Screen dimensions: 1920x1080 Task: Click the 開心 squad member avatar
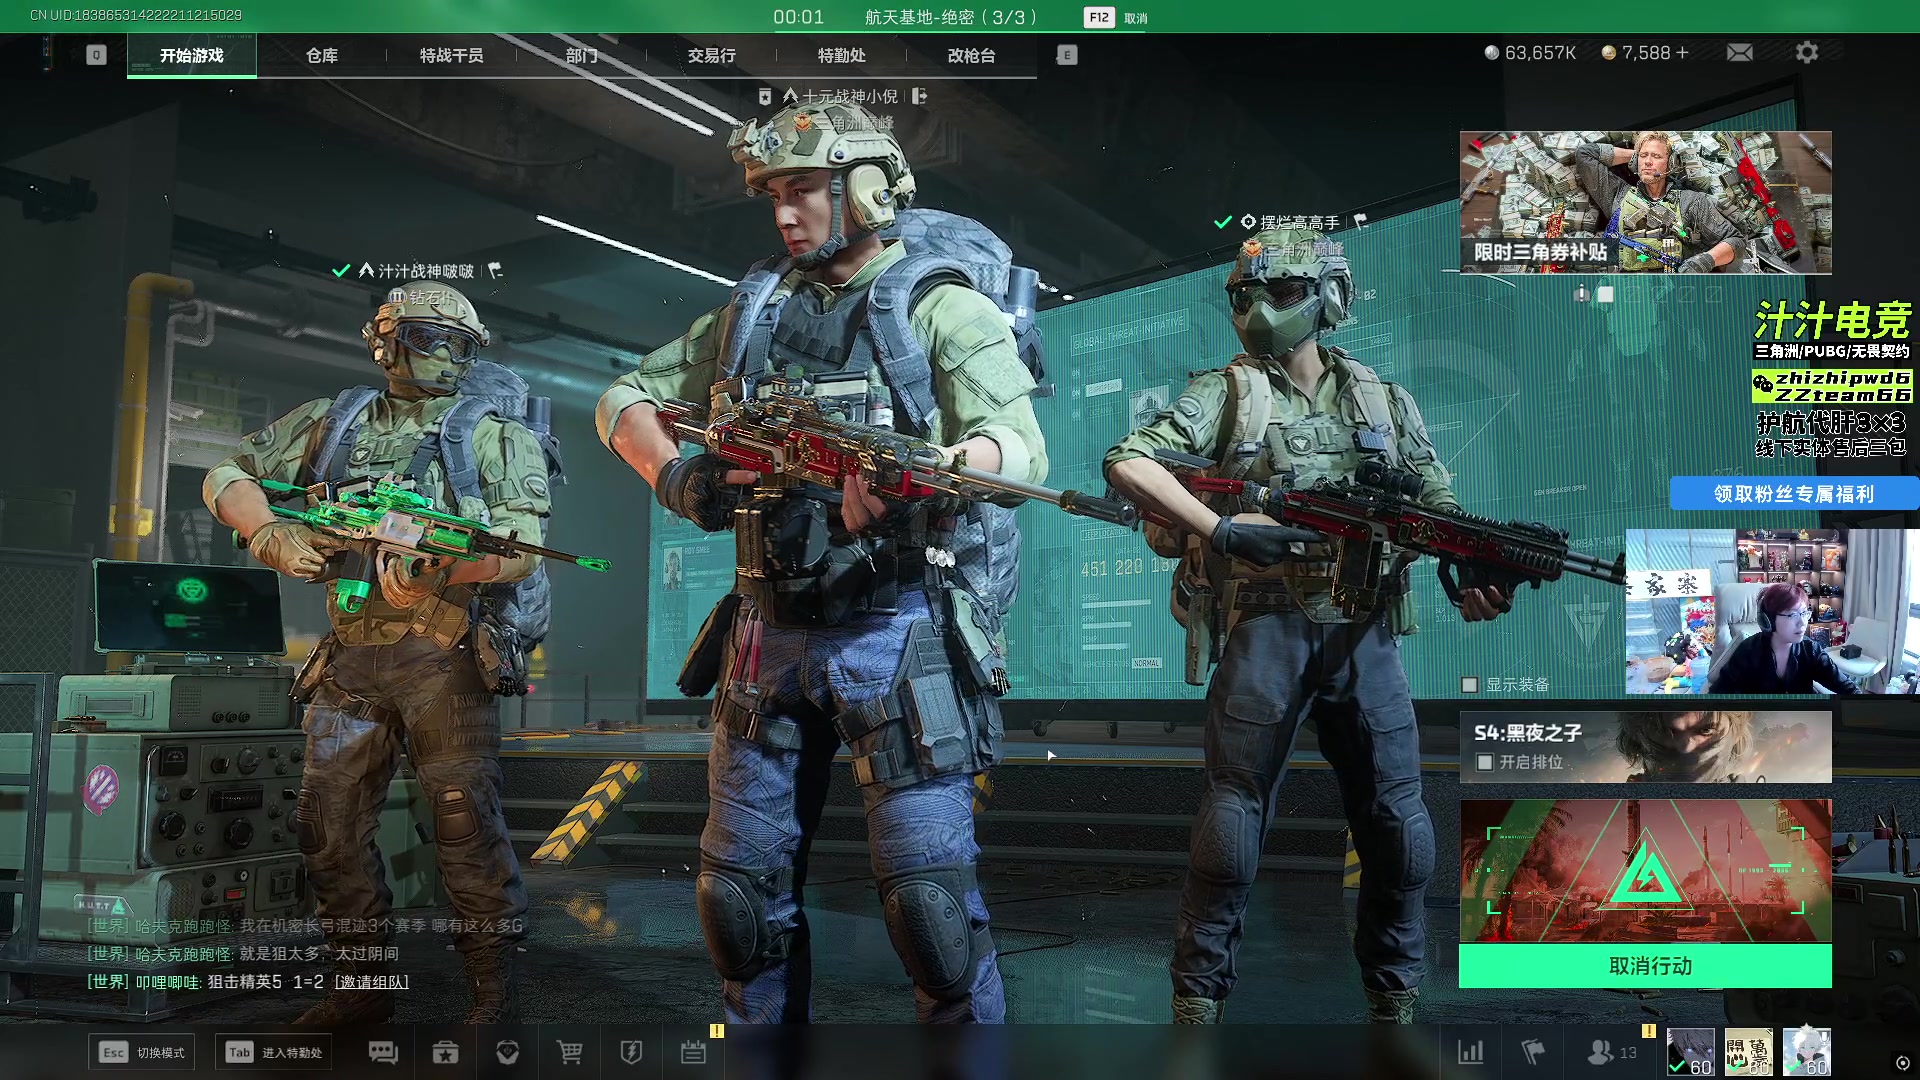[x=1749, y=1052]
